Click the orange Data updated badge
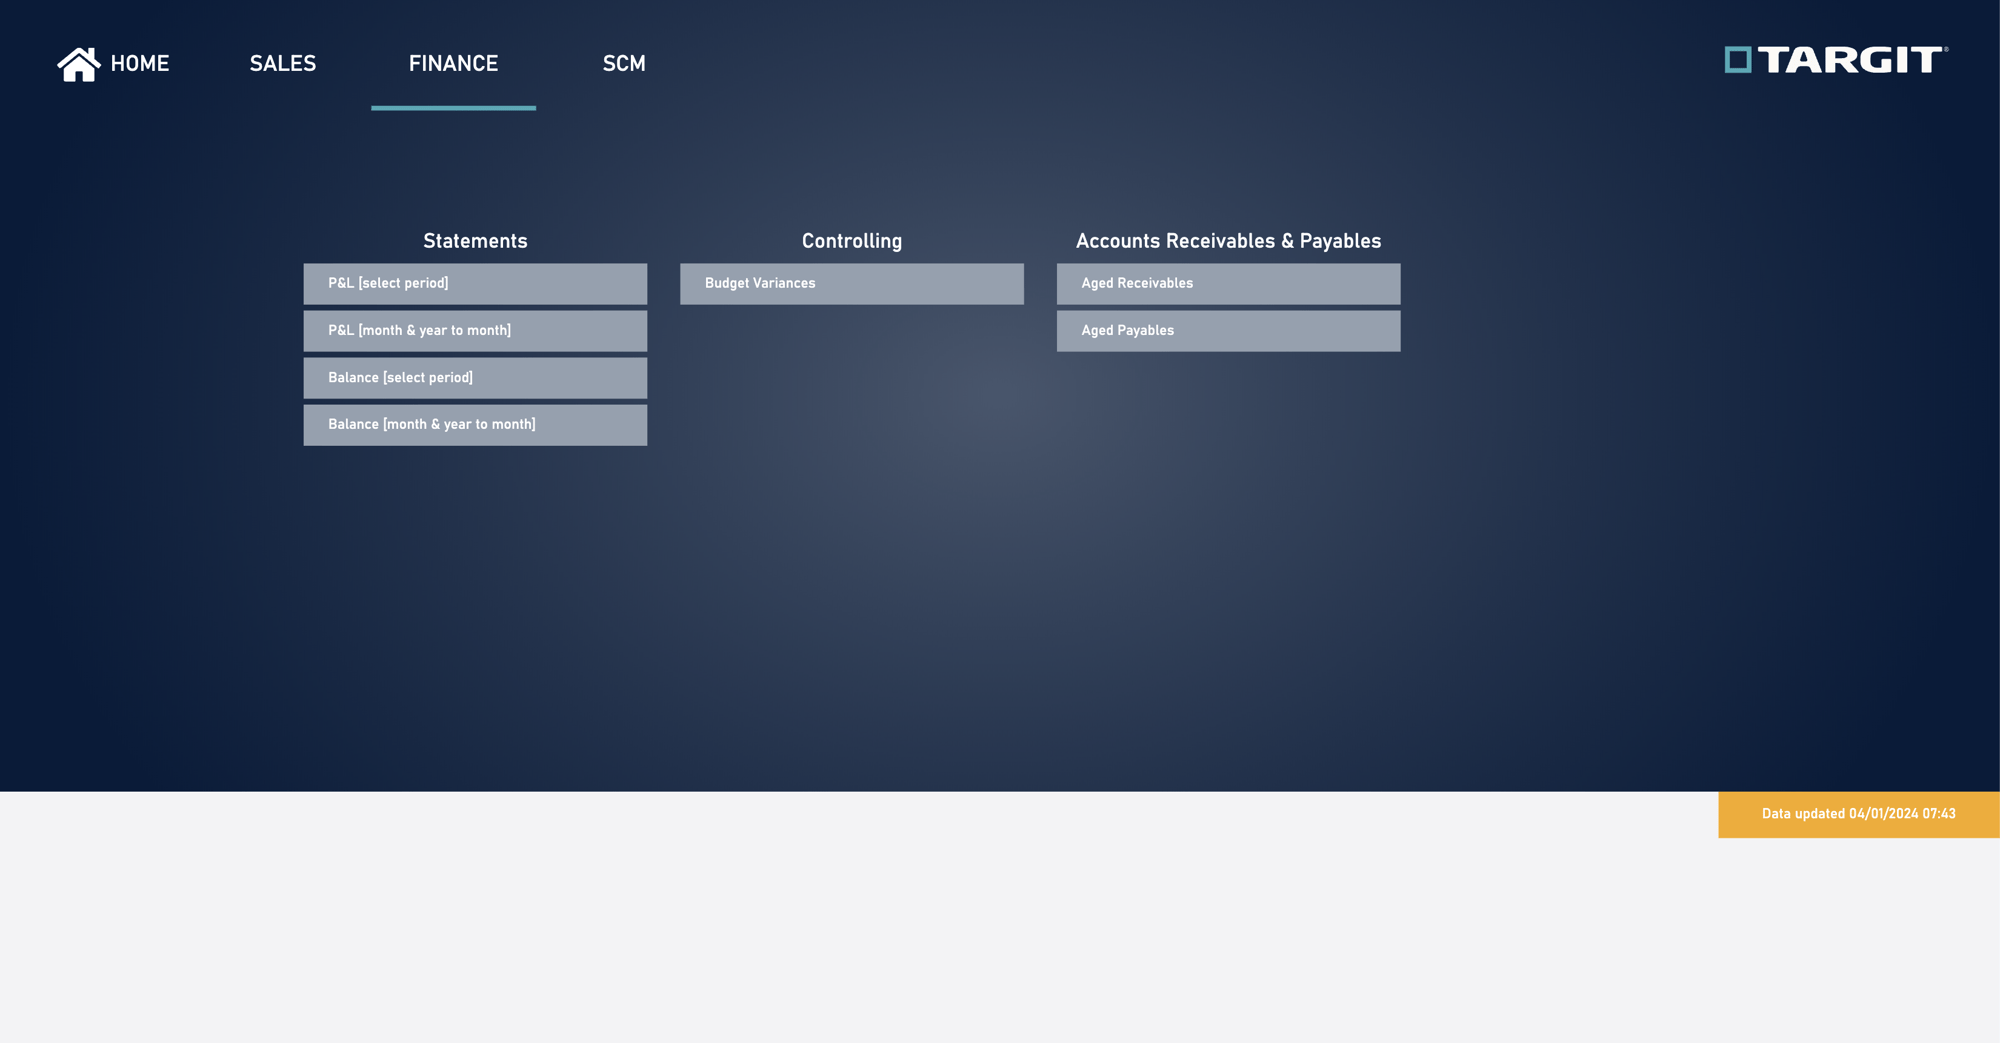 (x=1858, y=814)
